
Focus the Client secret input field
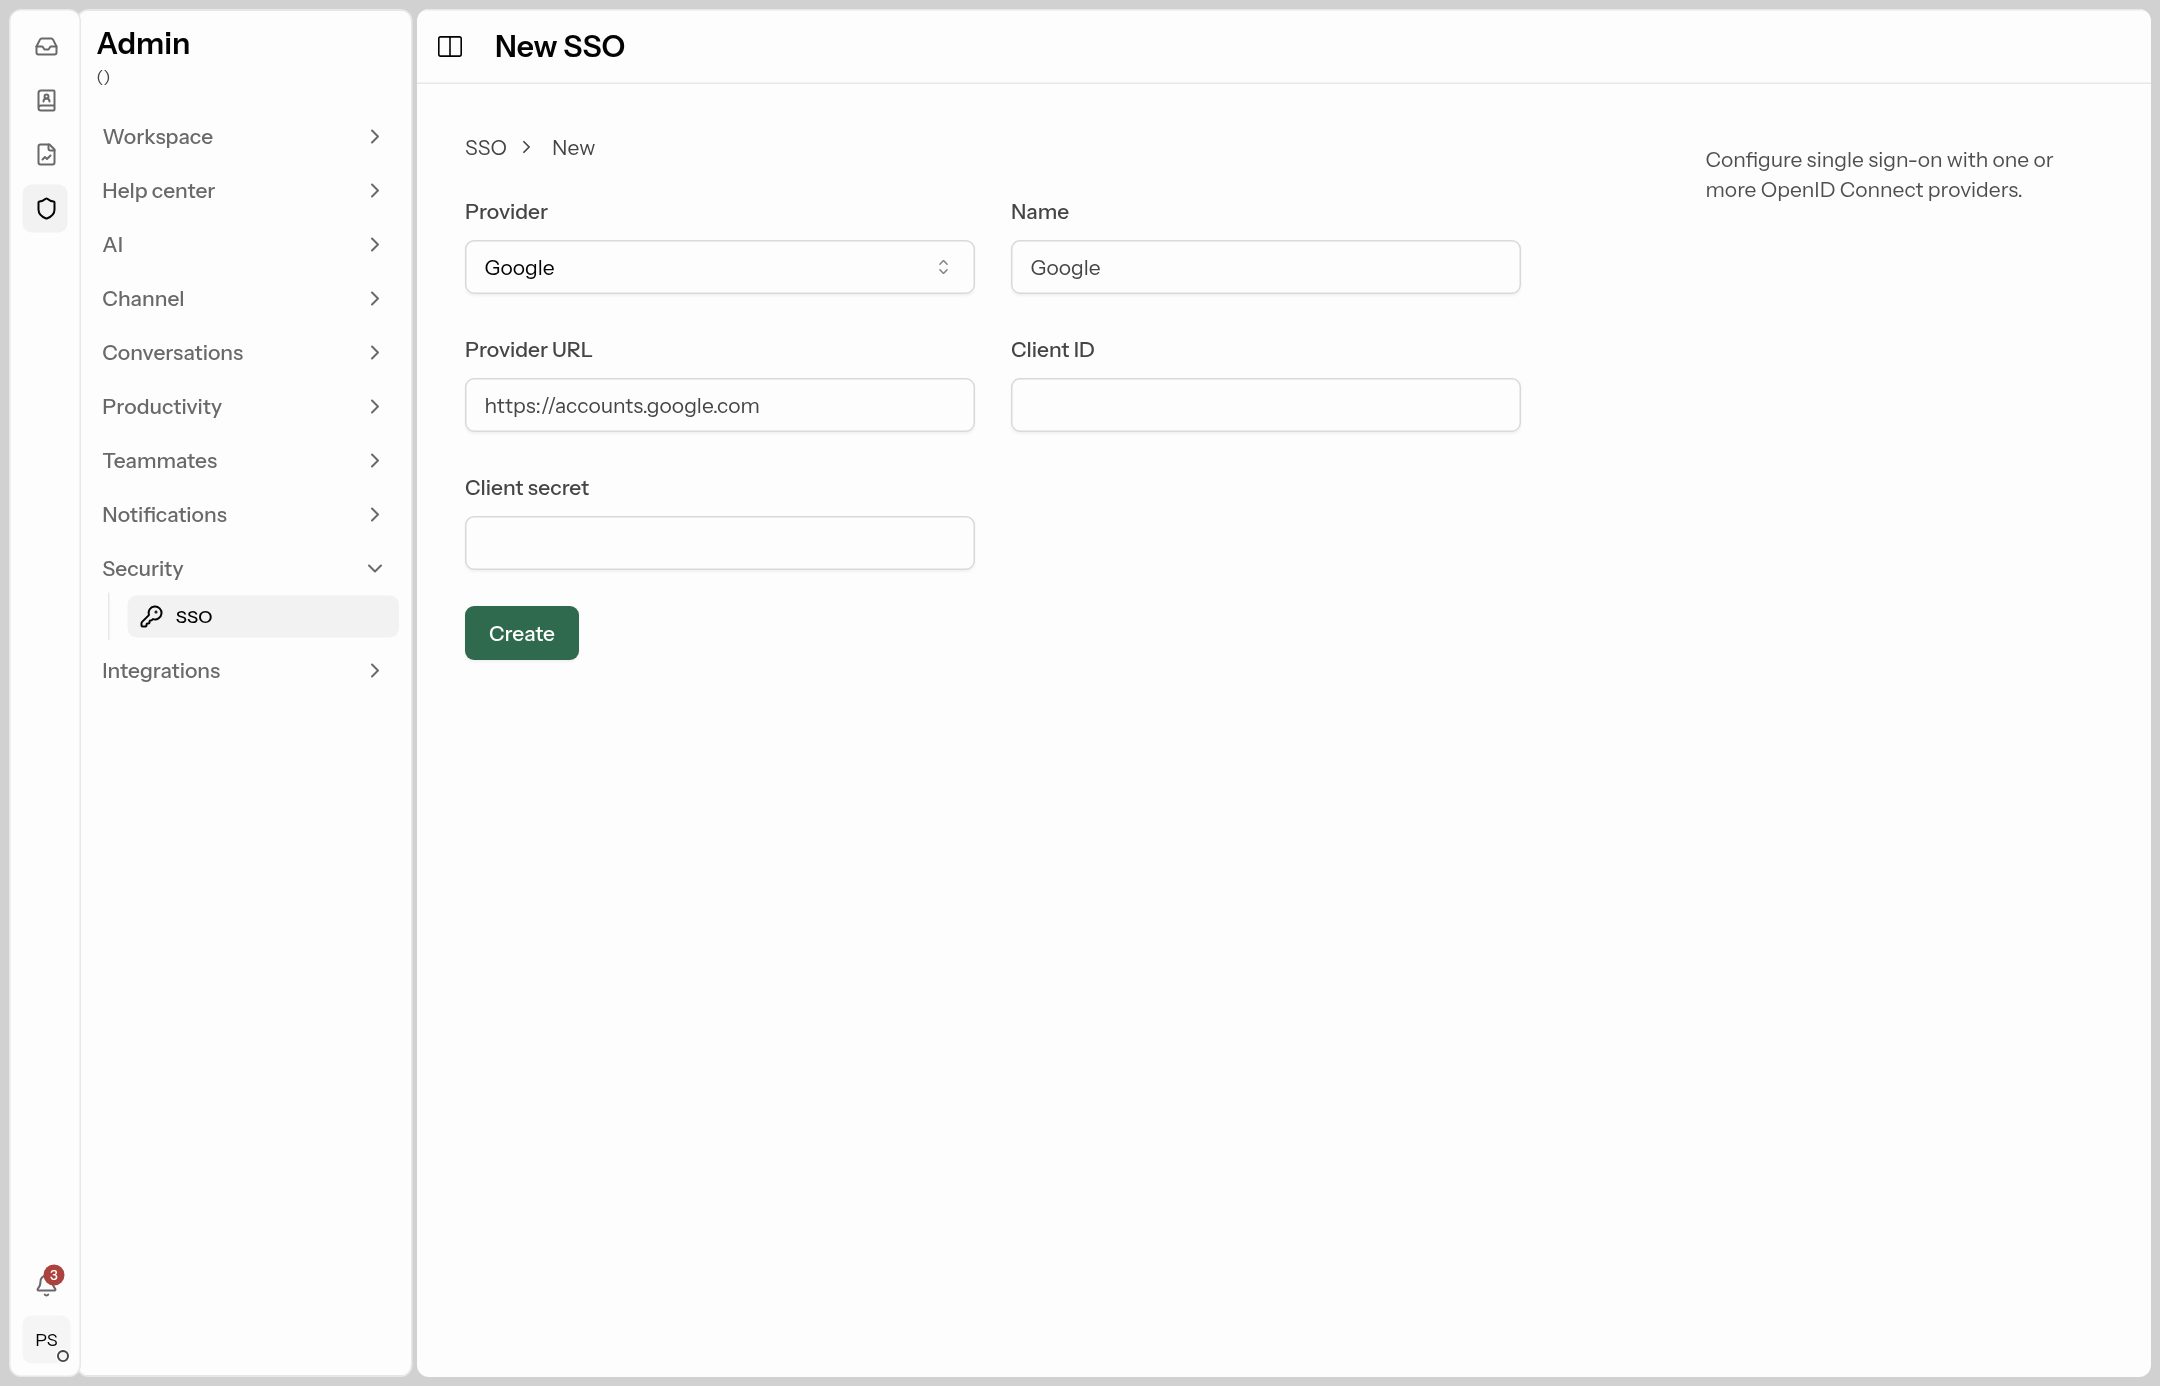coord(720,543)
